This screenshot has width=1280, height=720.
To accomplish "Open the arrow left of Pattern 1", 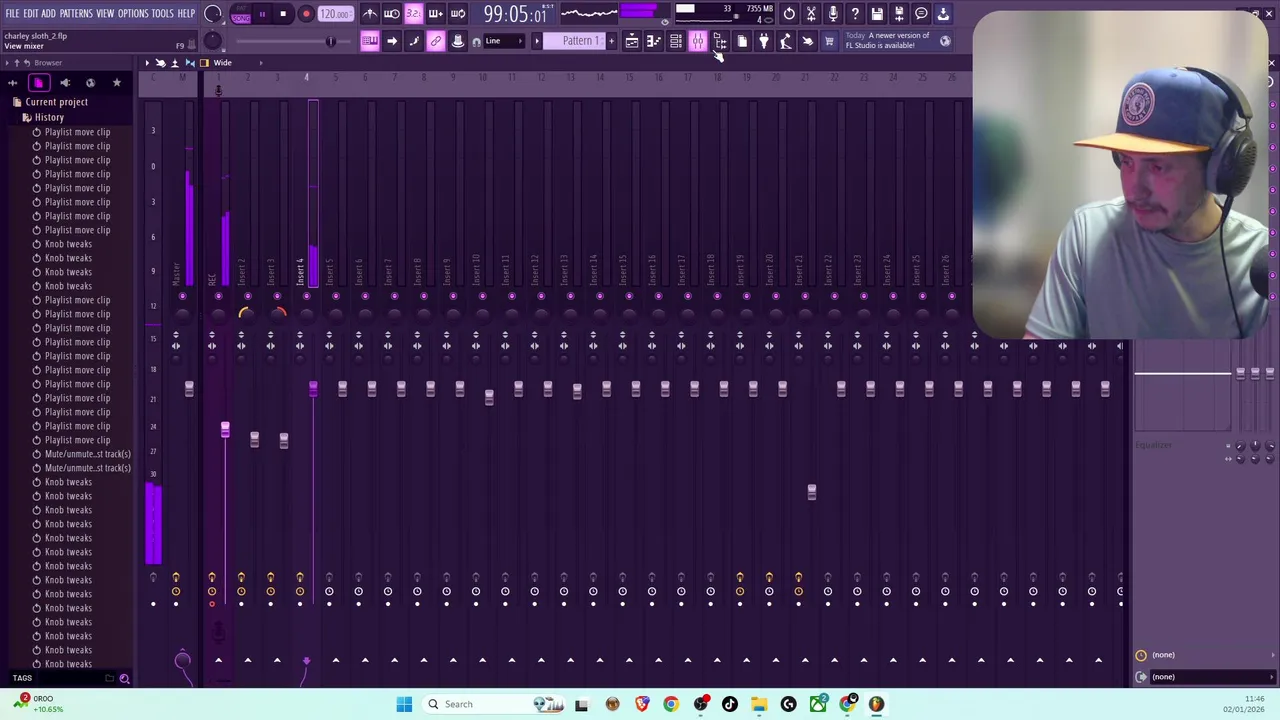I will tap(537, 41).
